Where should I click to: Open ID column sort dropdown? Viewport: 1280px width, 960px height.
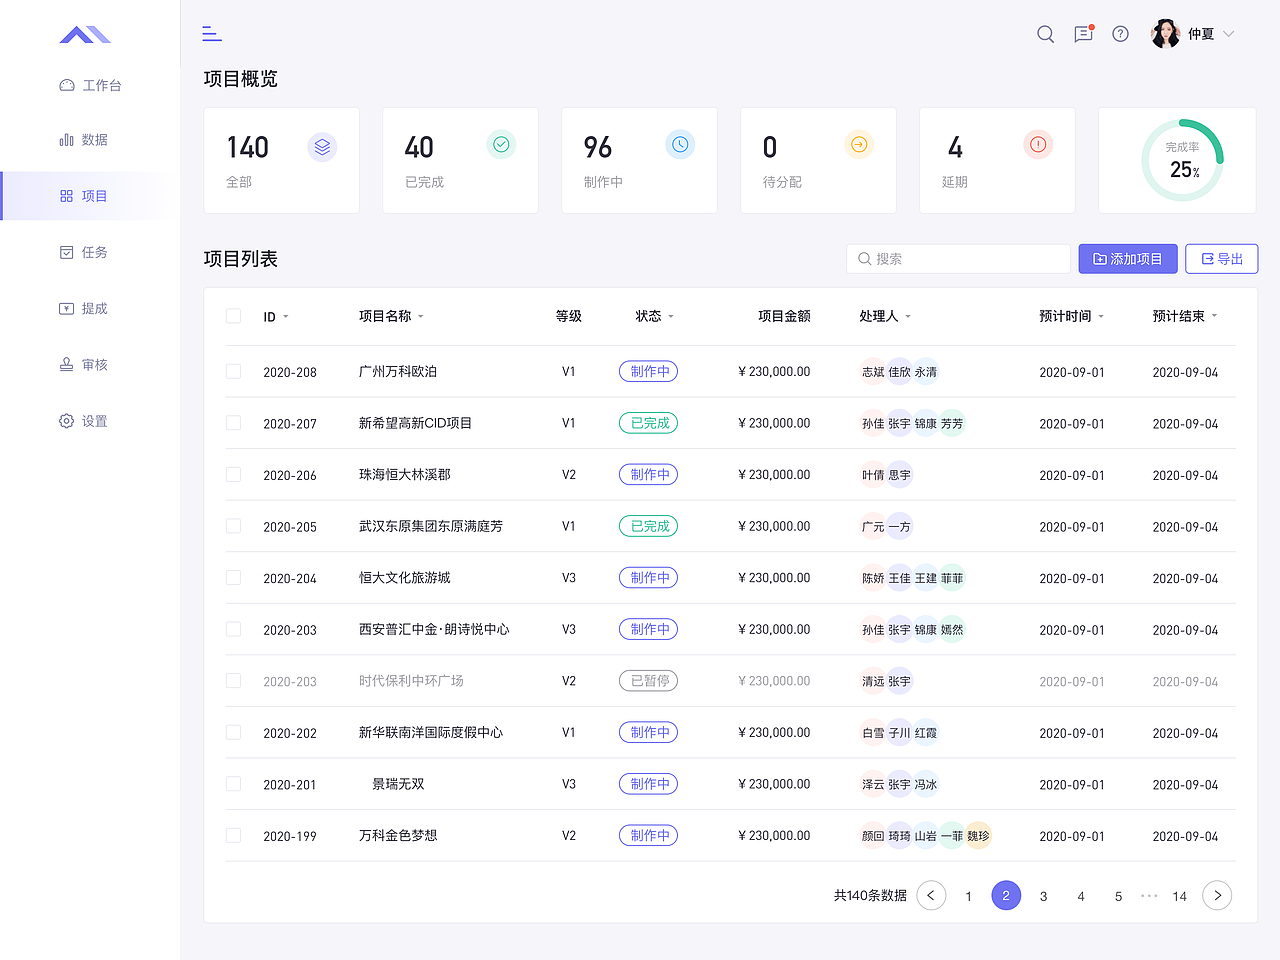tap(286, 316)
